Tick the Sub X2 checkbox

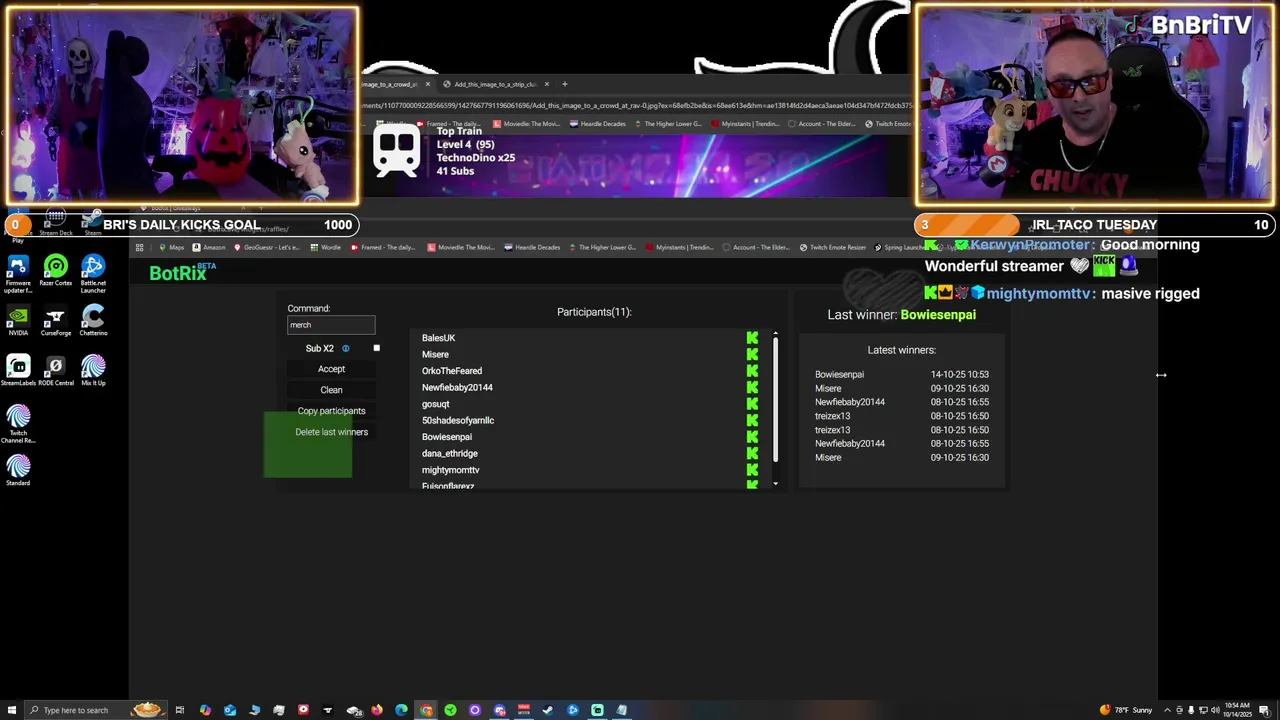click(376, 348)
